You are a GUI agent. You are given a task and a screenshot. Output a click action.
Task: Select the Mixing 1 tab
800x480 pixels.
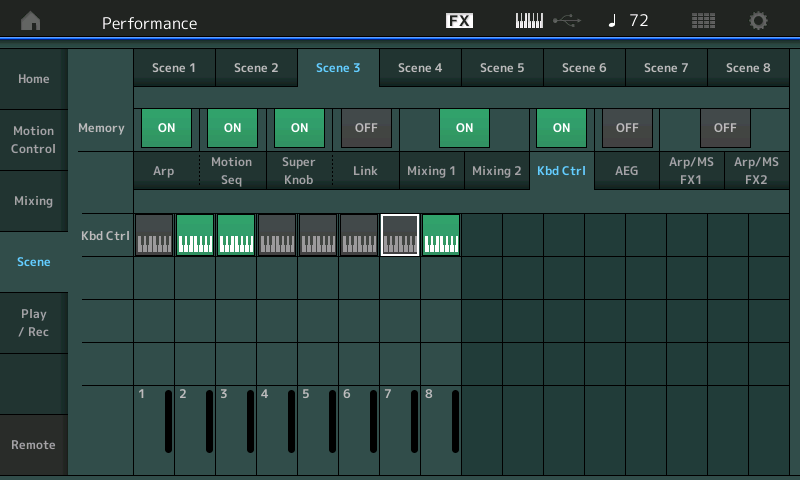click(x=431, y=171)
